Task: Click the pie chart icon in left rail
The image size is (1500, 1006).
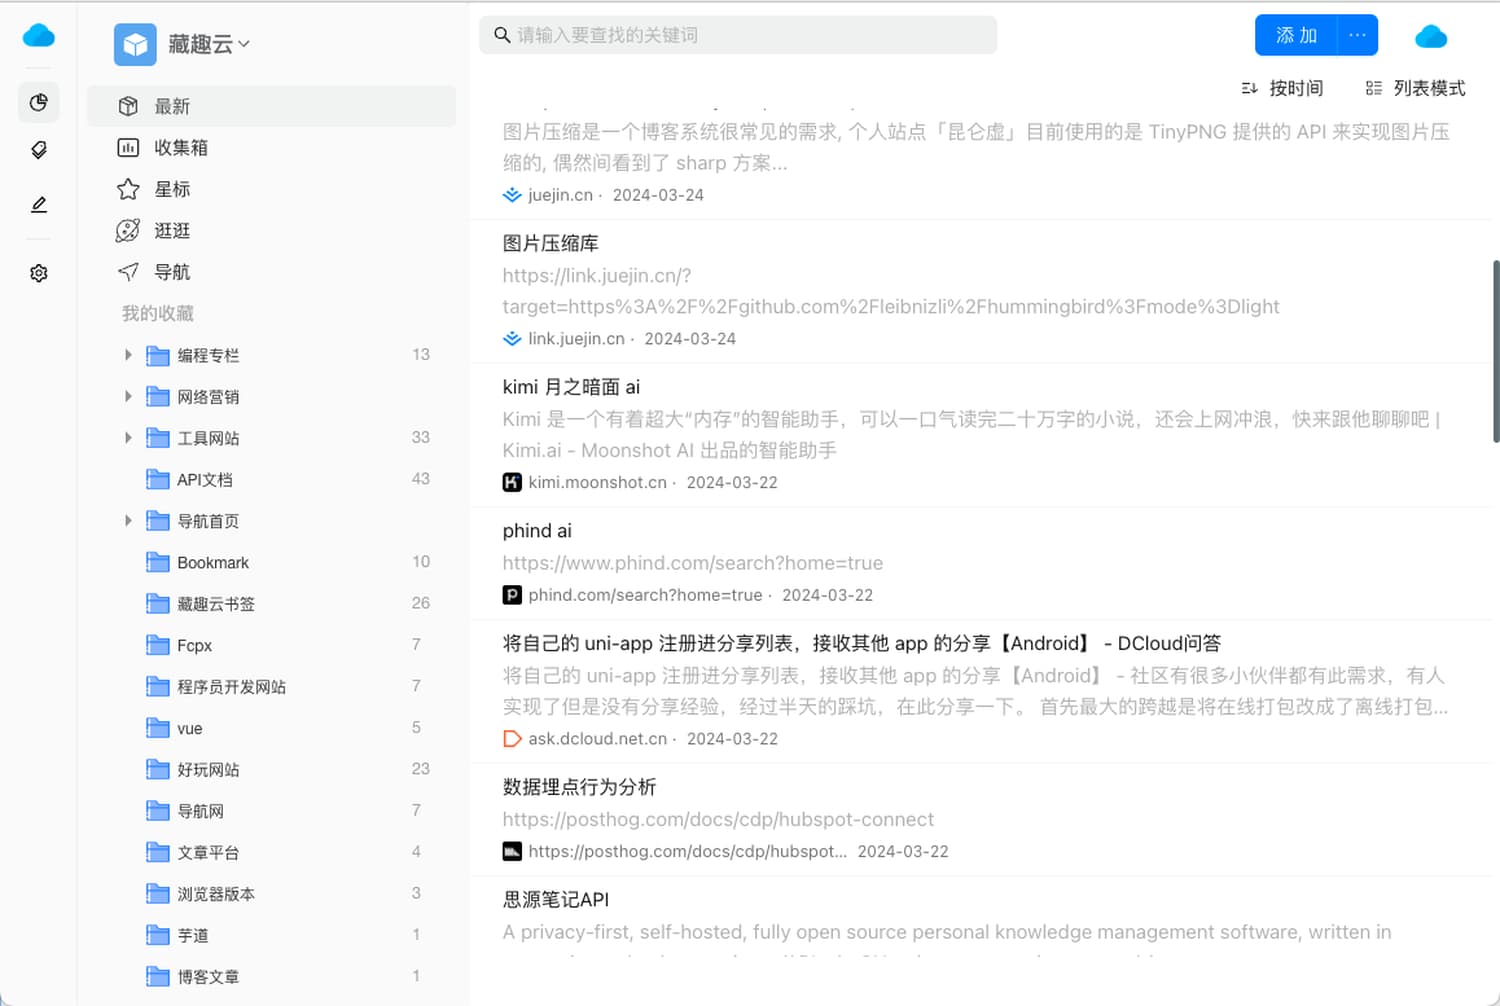Action: coord(39,102)
